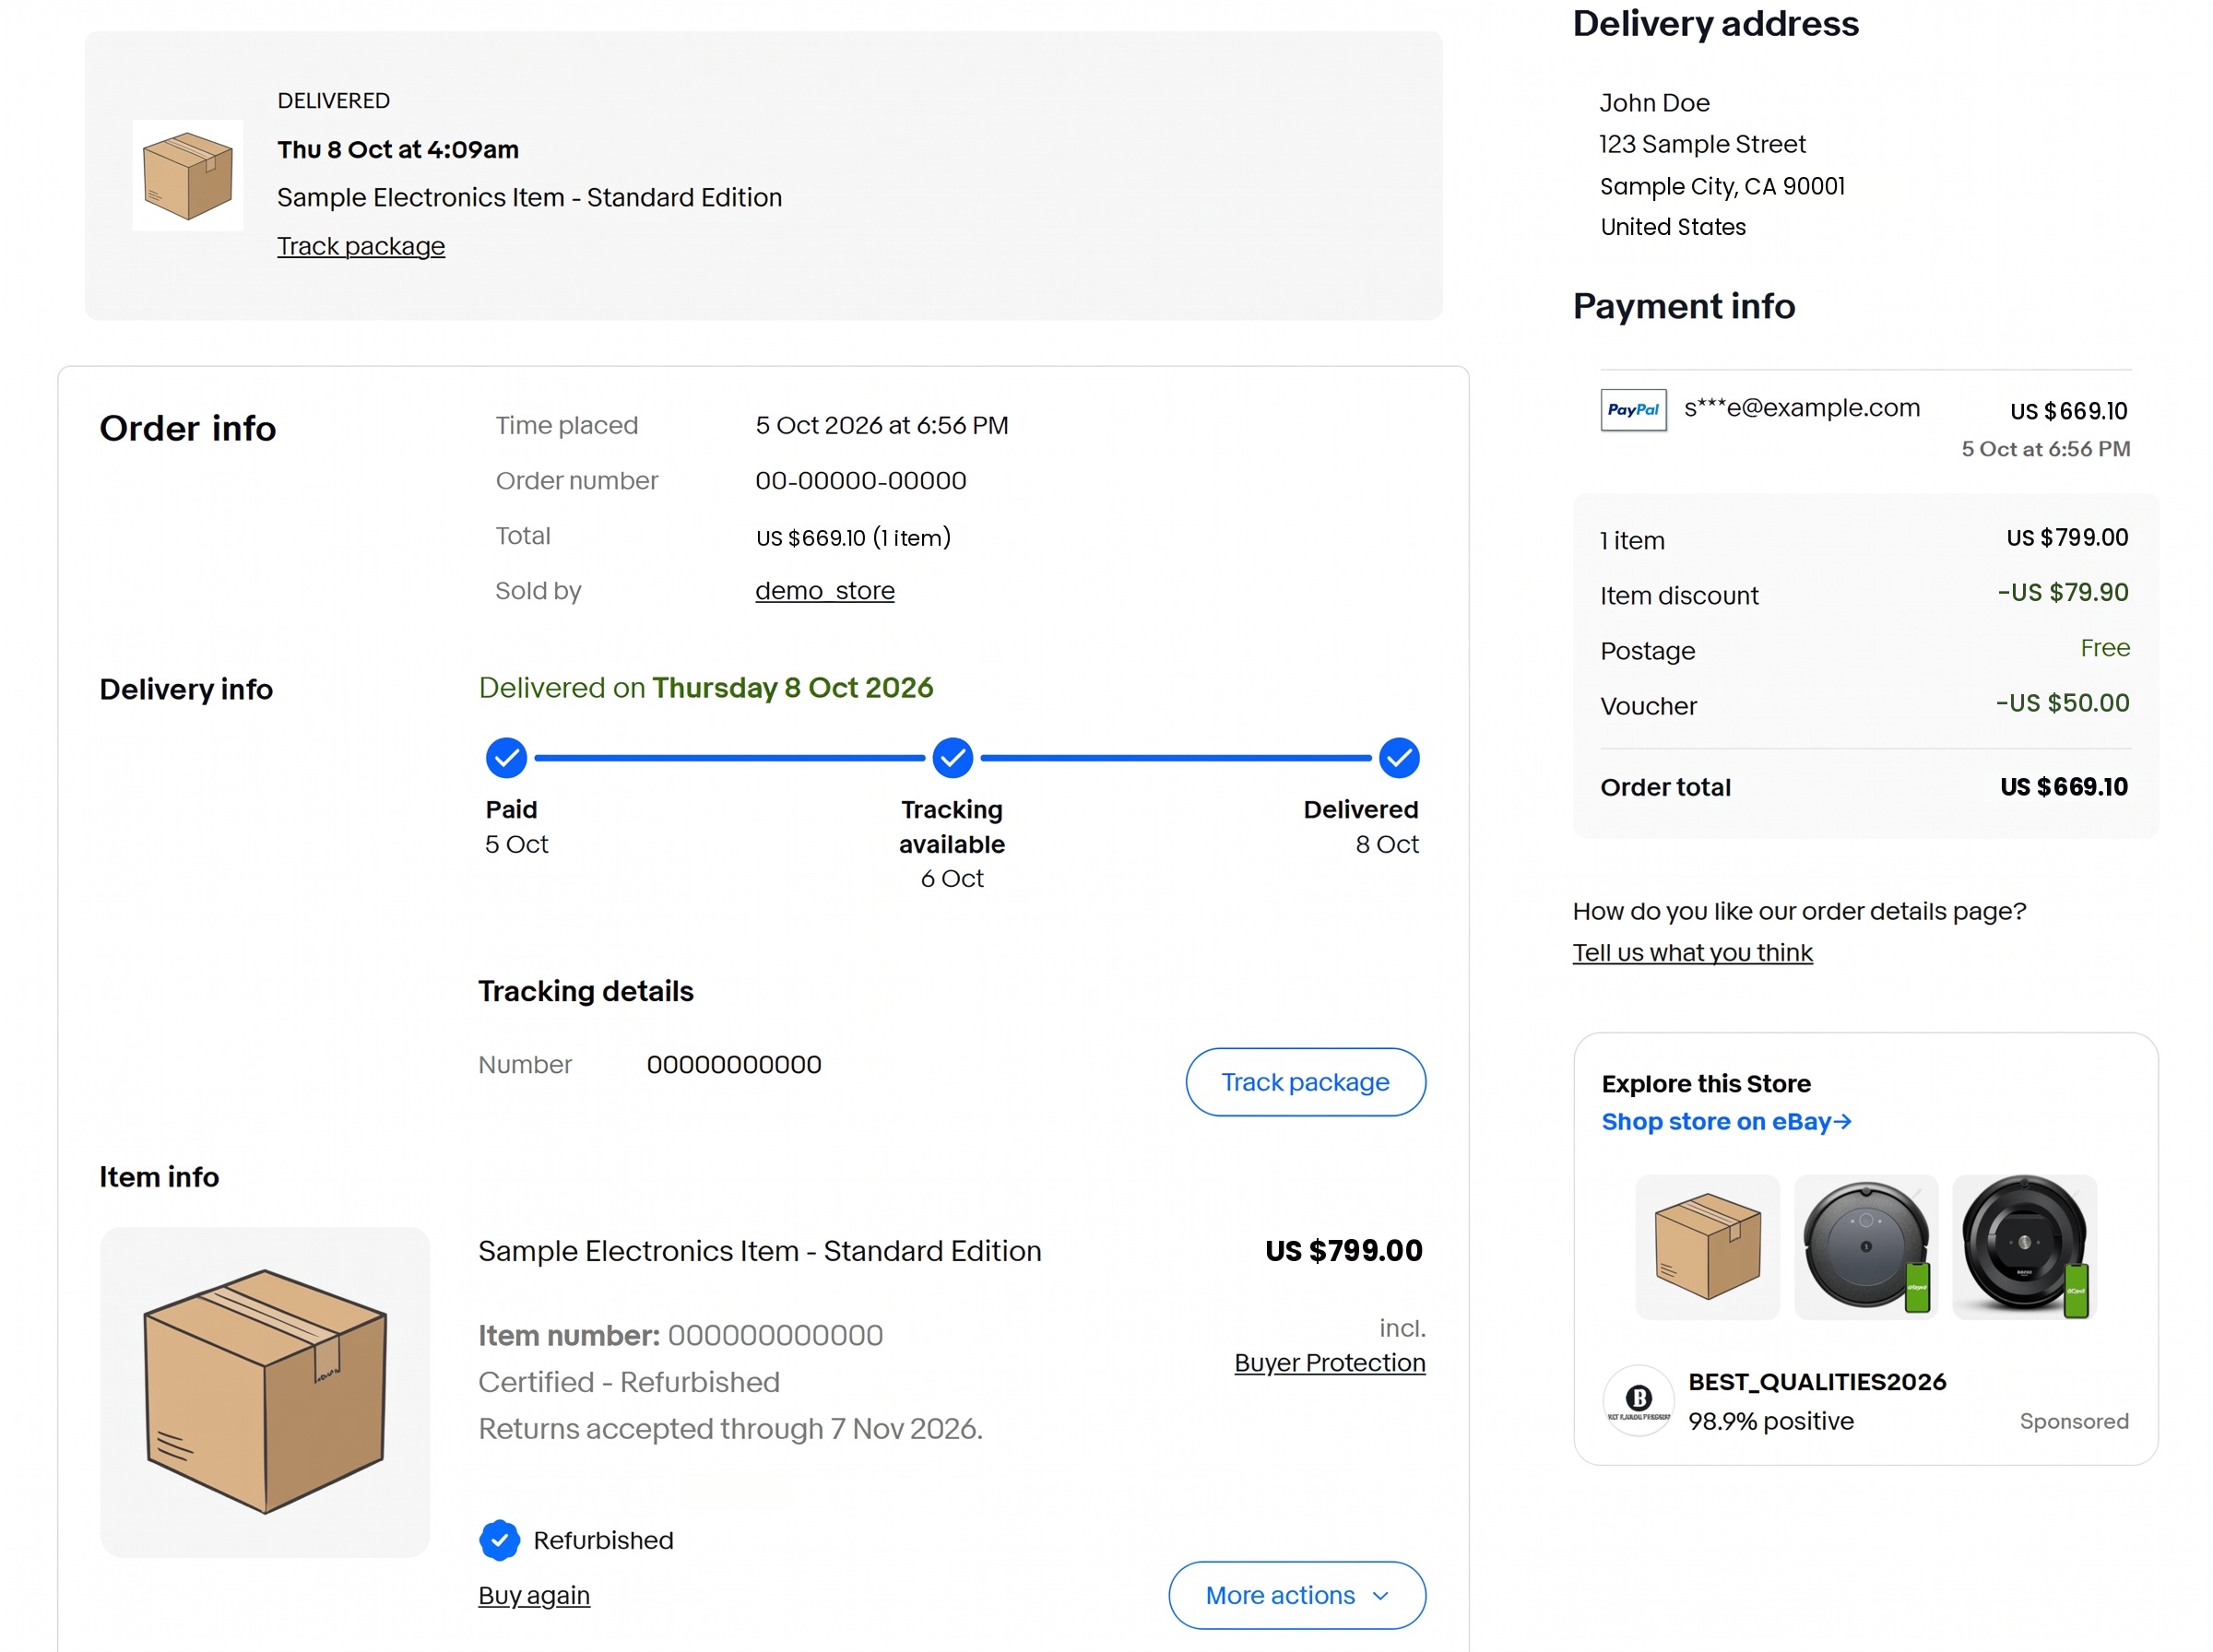Open Shop store on eBay link
Image resolution: width=2213 pixels, height=1652 pixels.
point(1725,1121)
